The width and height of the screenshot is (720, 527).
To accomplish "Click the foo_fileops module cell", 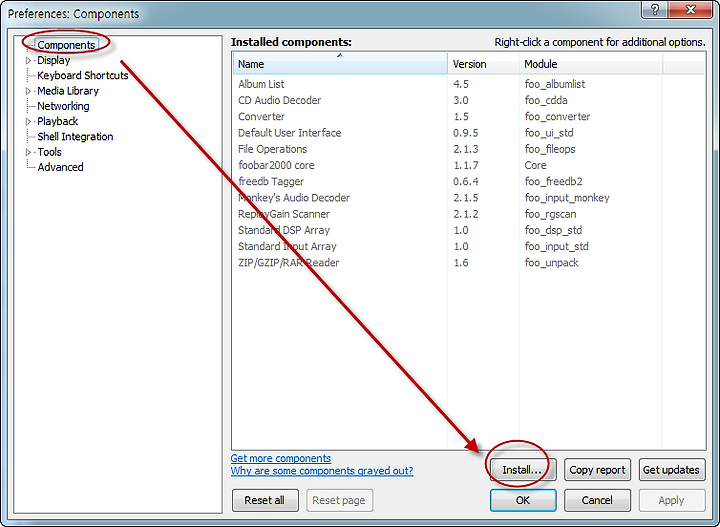I will (550, 149).
